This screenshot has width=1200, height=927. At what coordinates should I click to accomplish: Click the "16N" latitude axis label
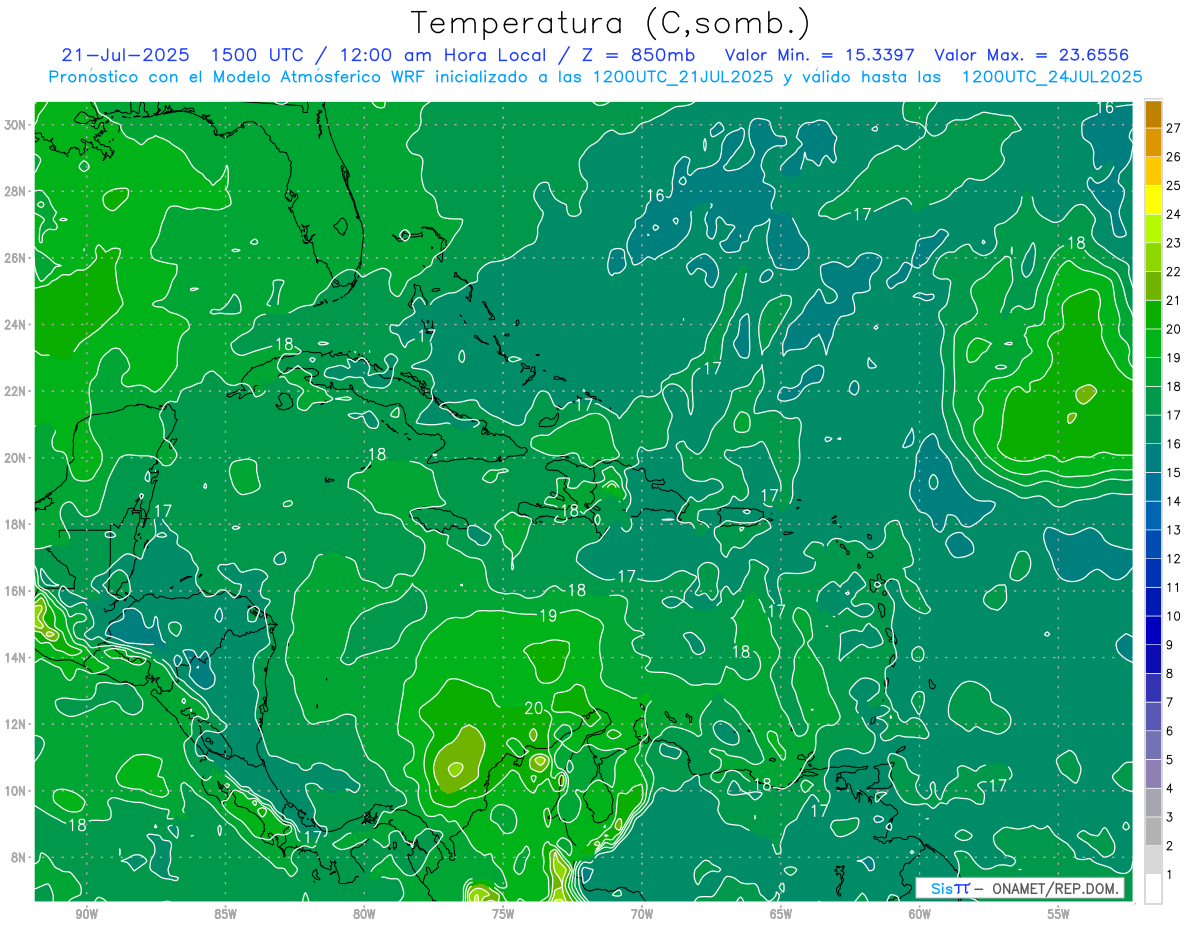click(15, 591)
